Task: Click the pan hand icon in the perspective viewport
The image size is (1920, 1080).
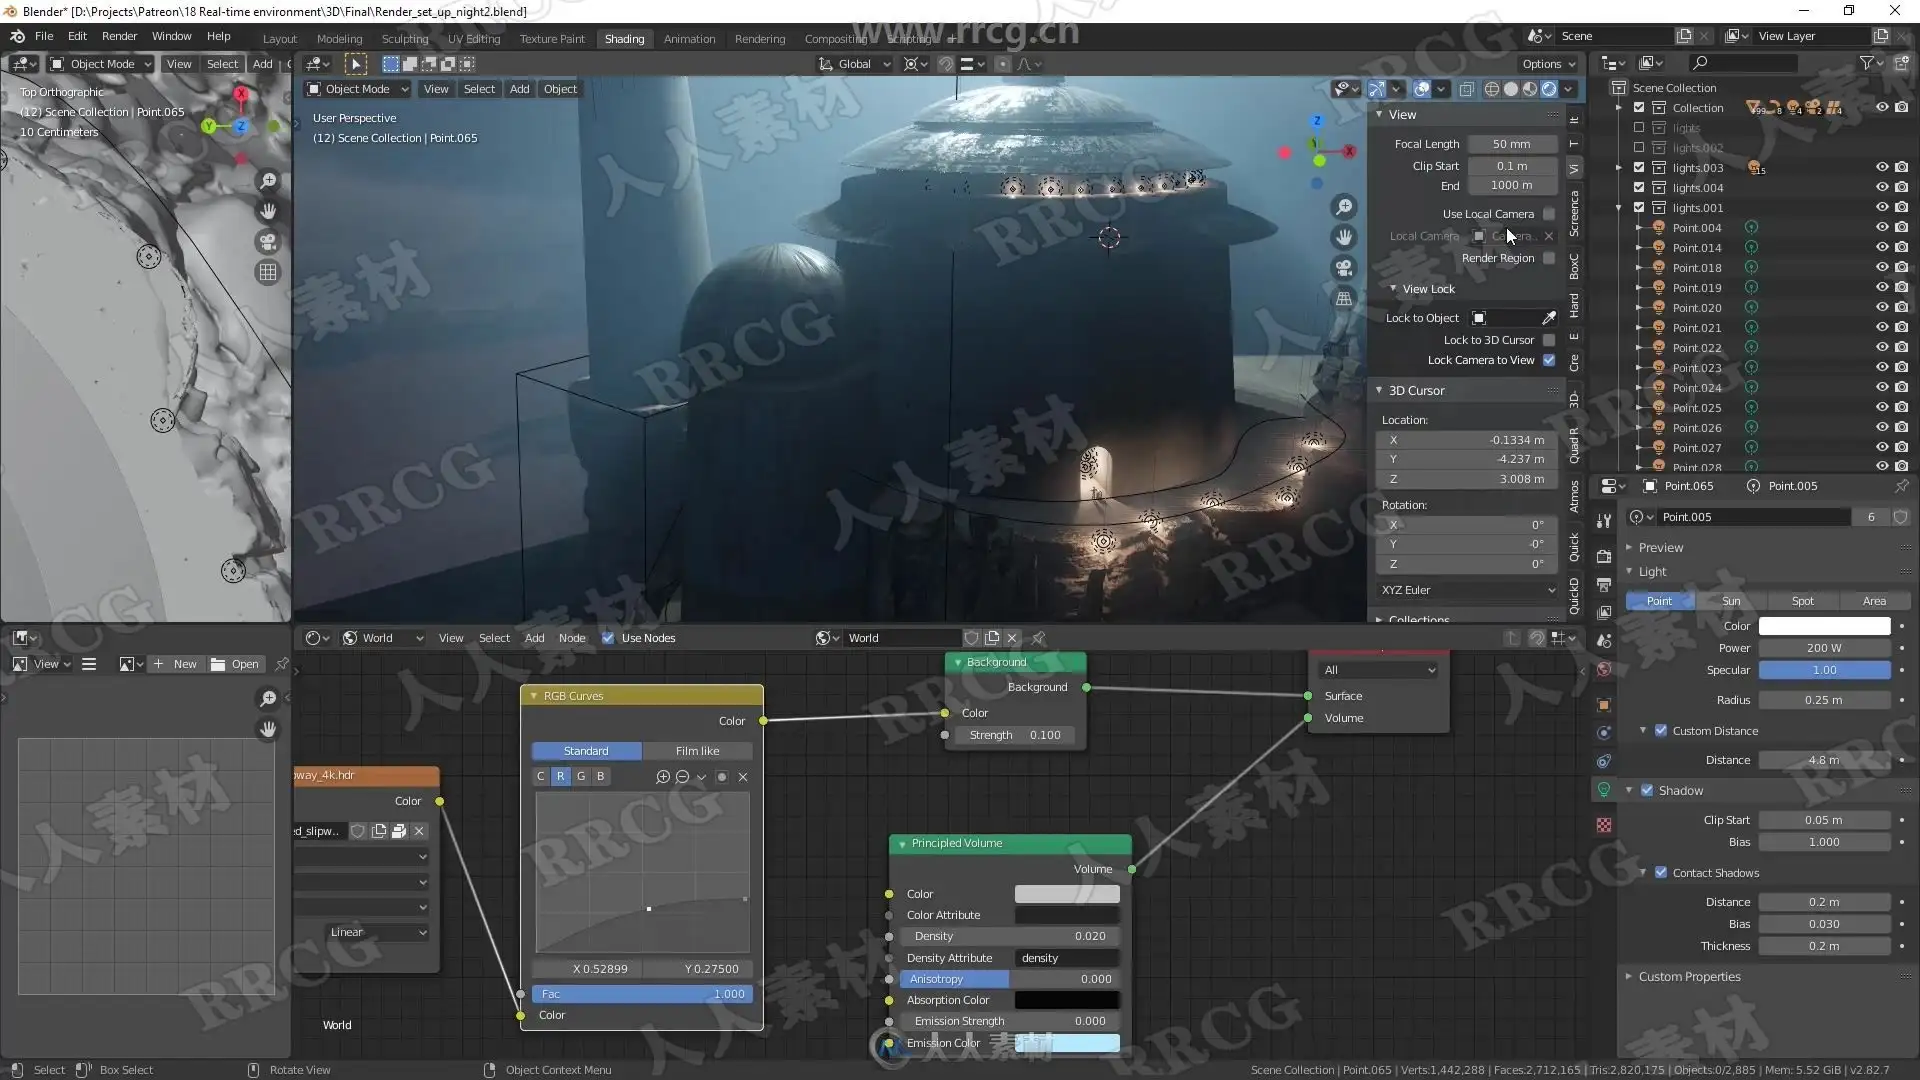Action: point(1345,237)
